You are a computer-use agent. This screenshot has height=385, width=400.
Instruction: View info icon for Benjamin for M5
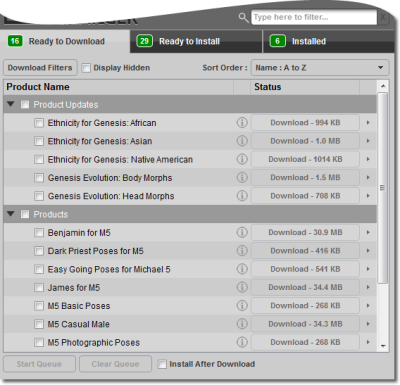pos(242,232)
